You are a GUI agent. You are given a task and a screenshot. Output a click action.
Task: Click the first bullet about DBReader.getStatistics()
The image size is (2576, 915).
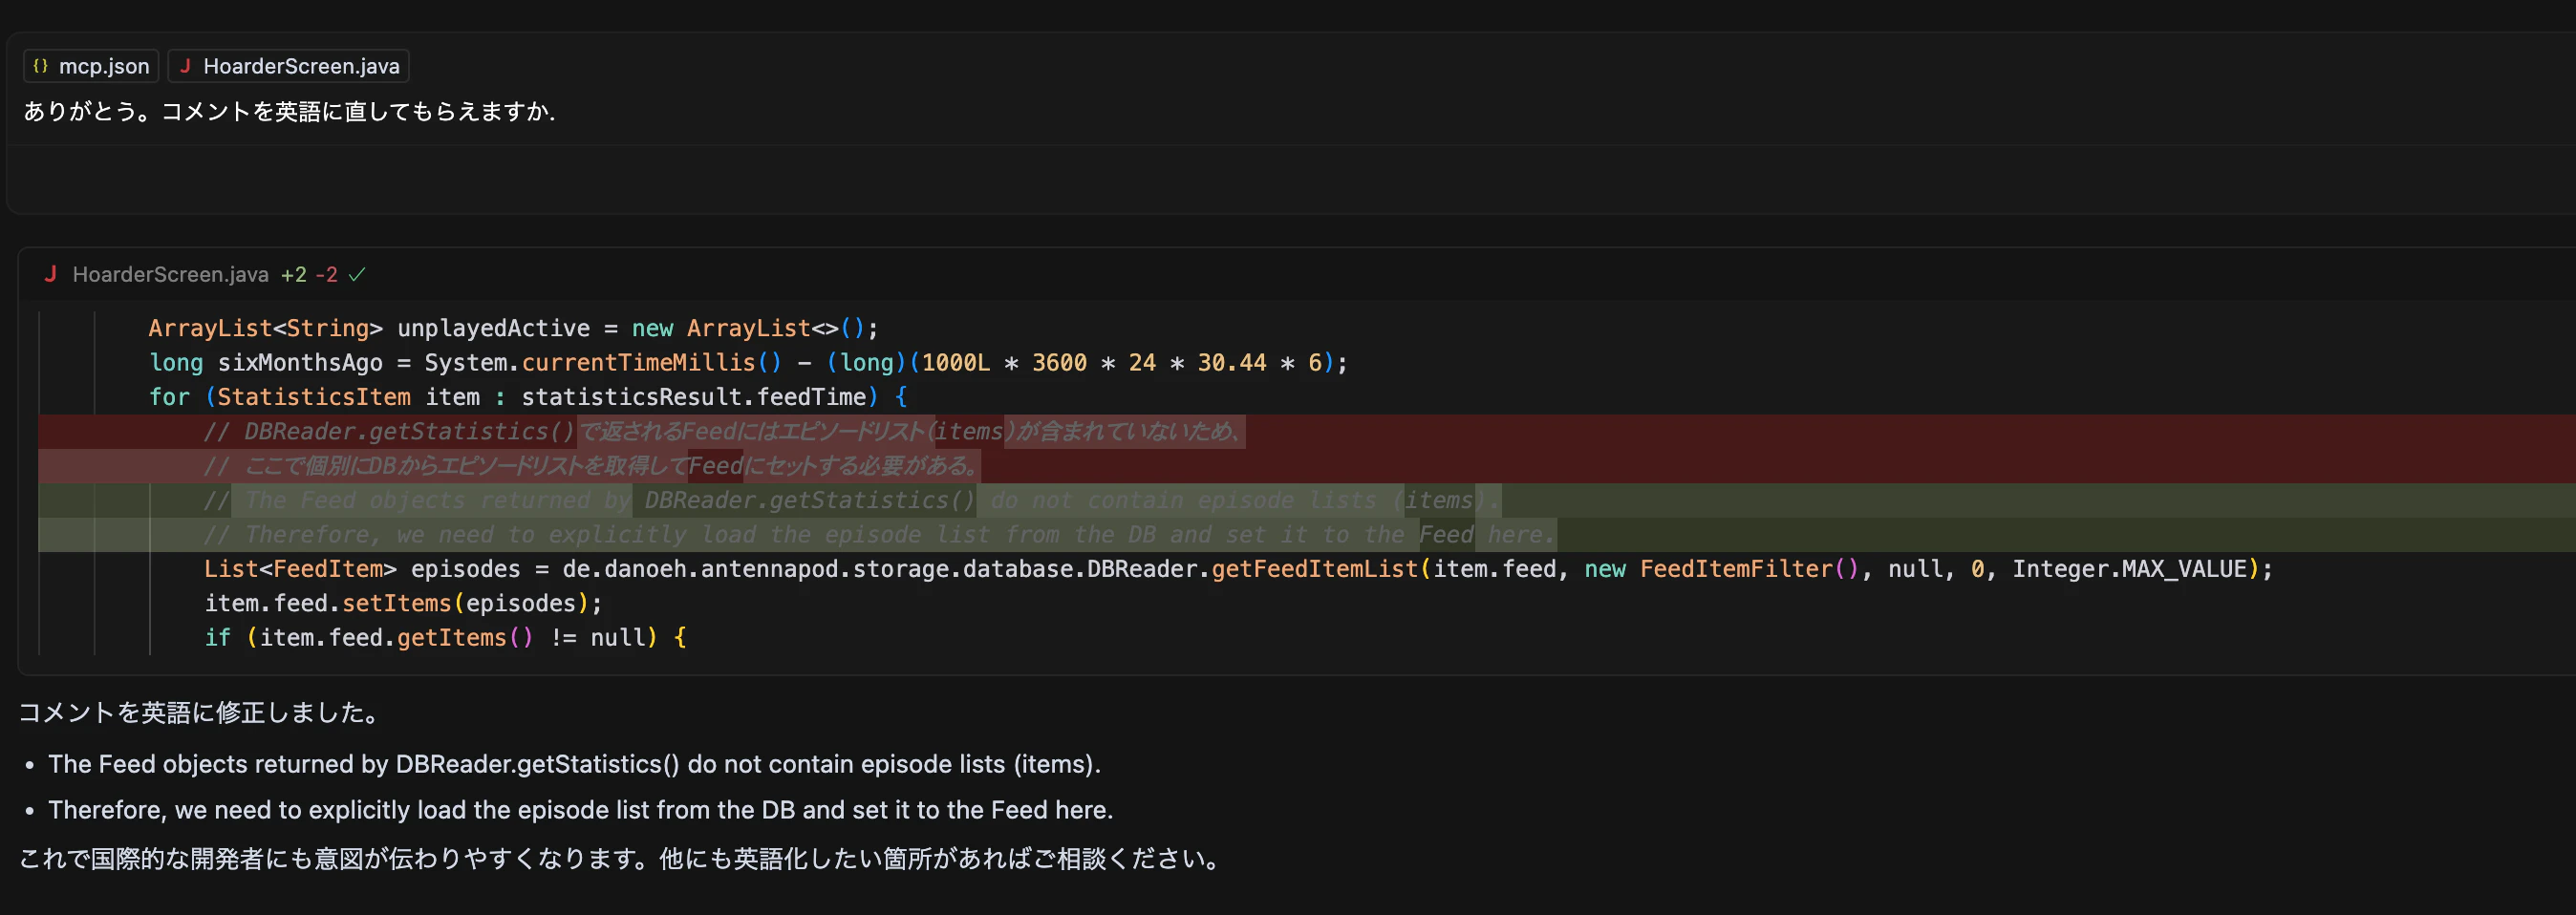574,764
